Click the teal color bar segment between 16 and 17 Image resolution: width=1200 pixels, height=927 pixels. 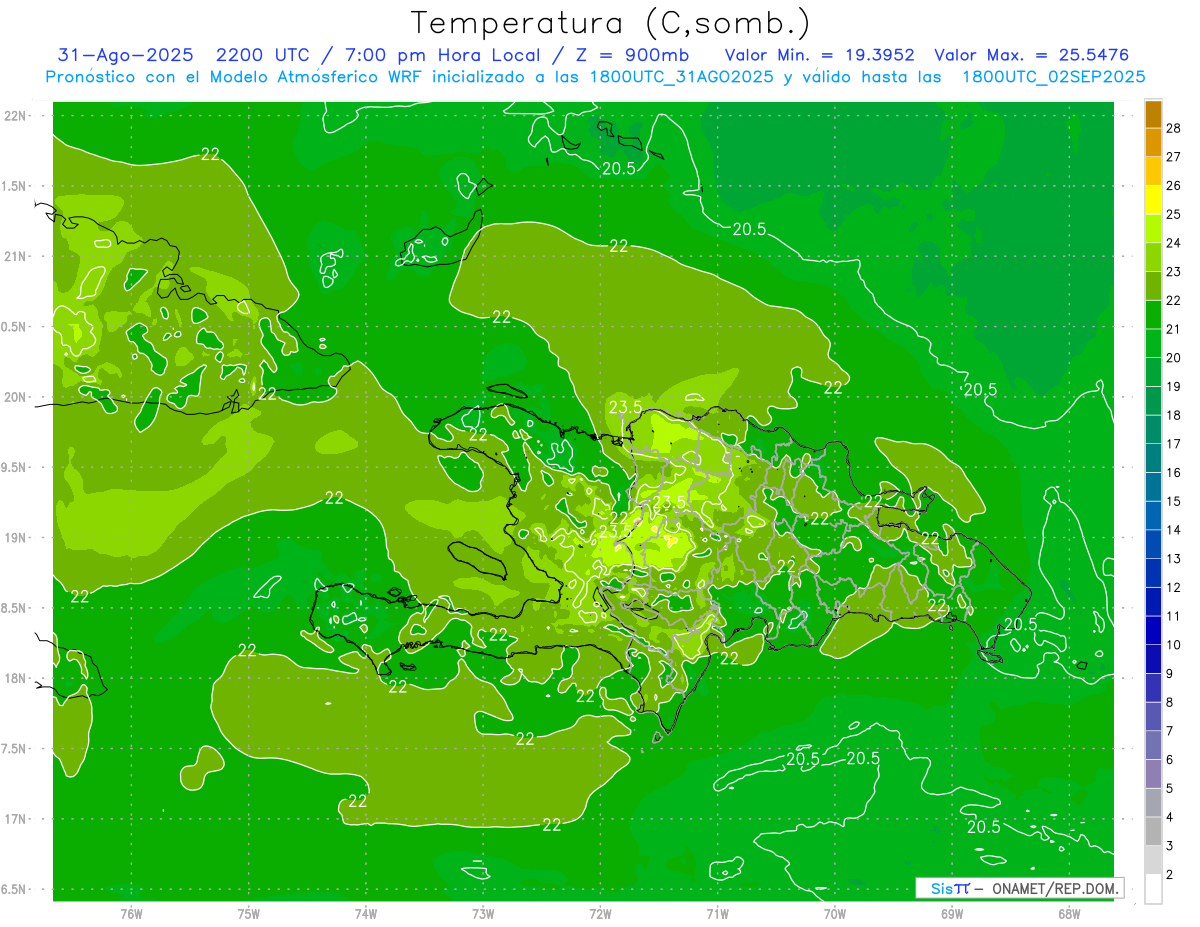point(1154,458)
